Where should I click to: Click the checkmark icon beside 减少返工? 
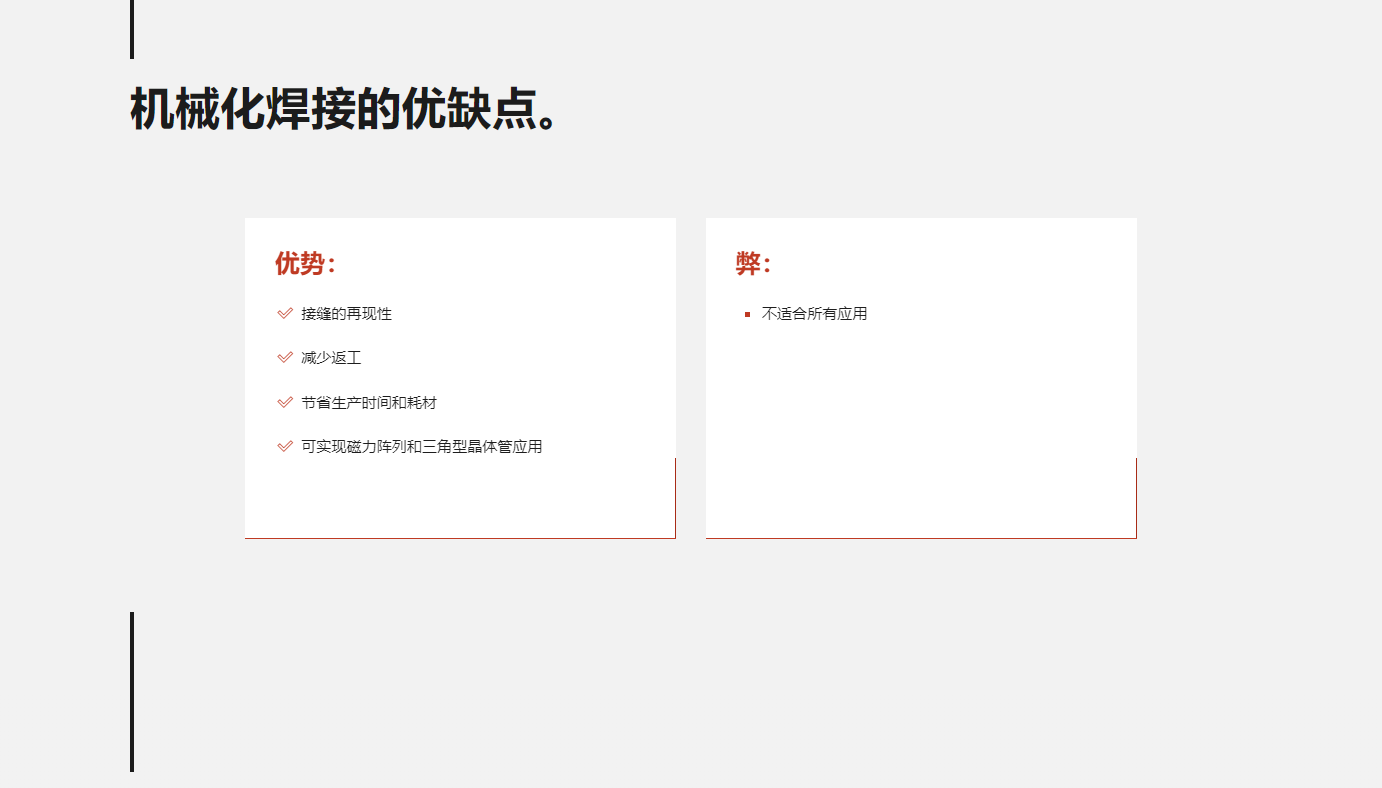point(285,358)
